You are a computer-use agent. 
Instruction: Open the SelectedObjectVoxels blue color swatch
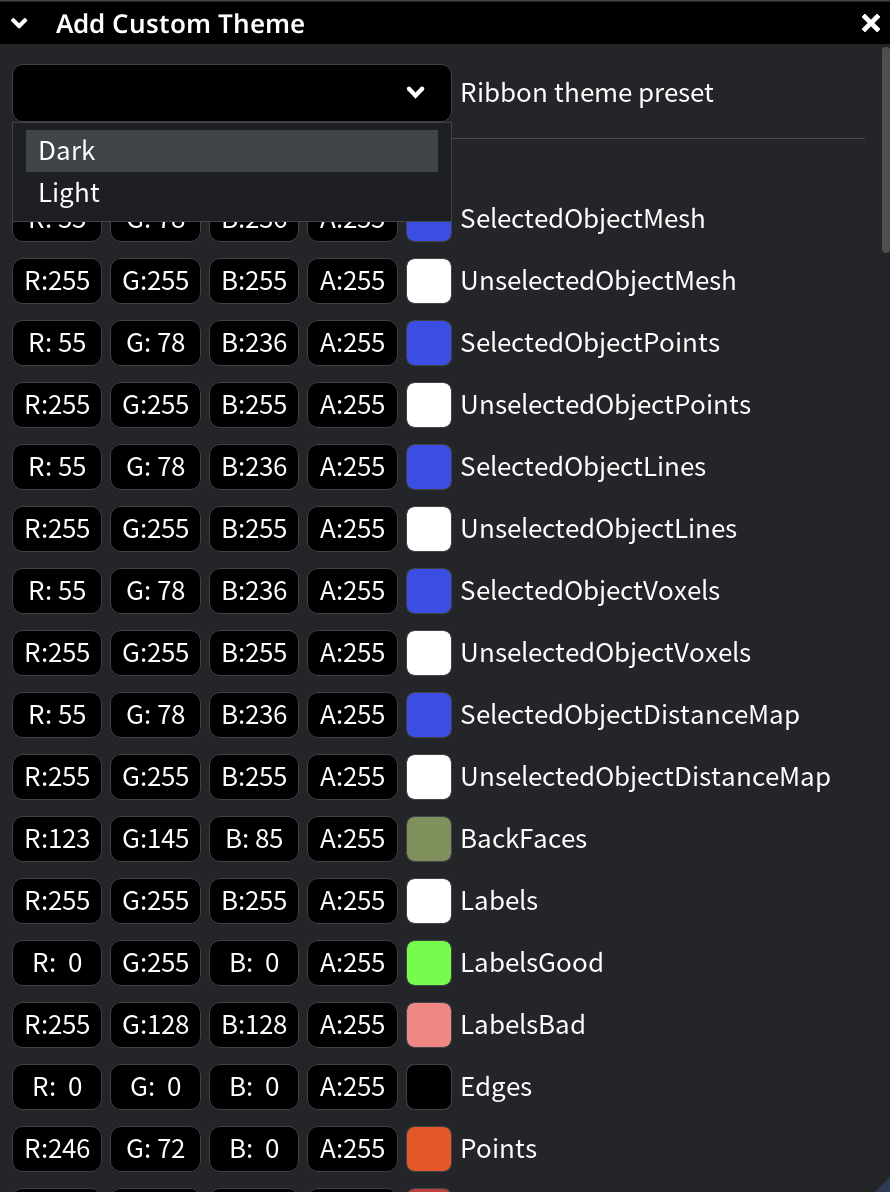(429, 591)
